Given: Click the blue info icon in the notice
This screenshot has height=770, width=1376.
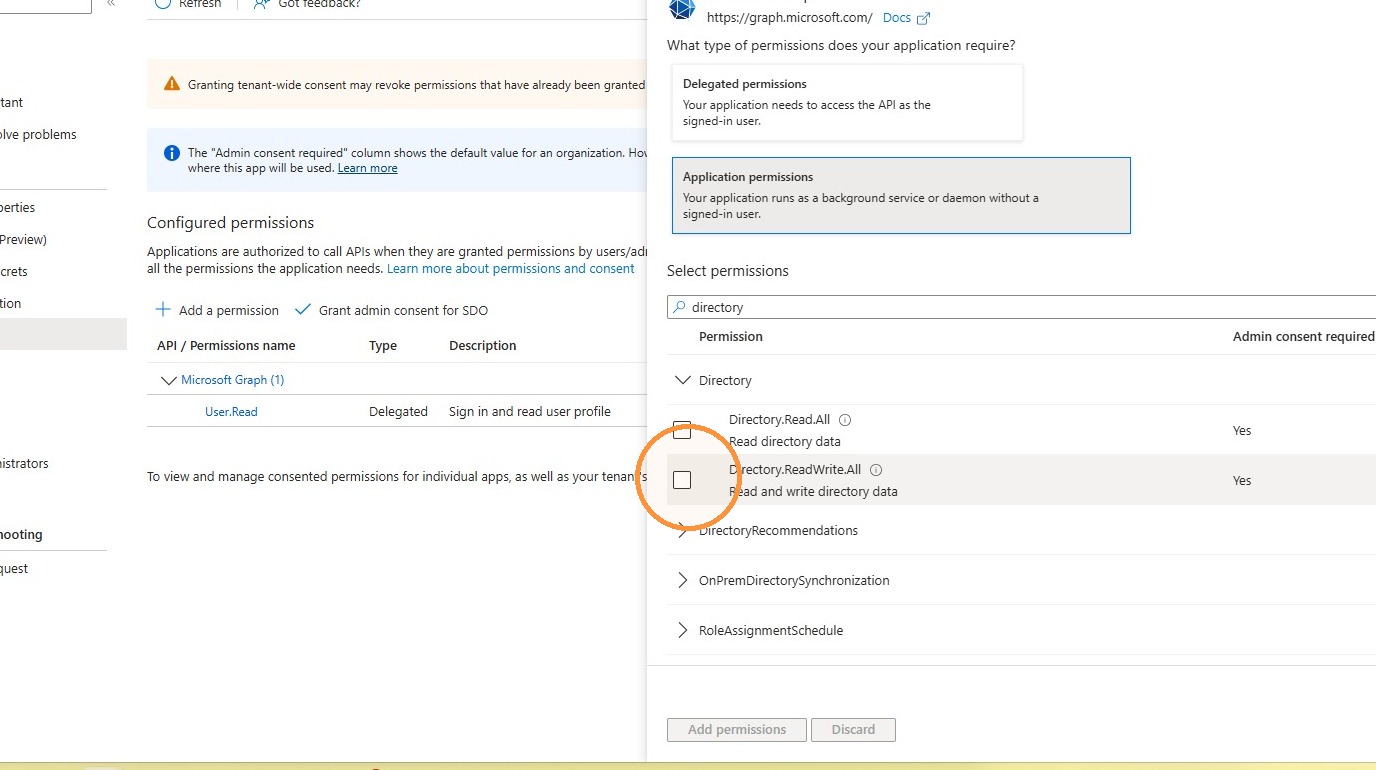Looking at the screenshot, I should (172, 153).
